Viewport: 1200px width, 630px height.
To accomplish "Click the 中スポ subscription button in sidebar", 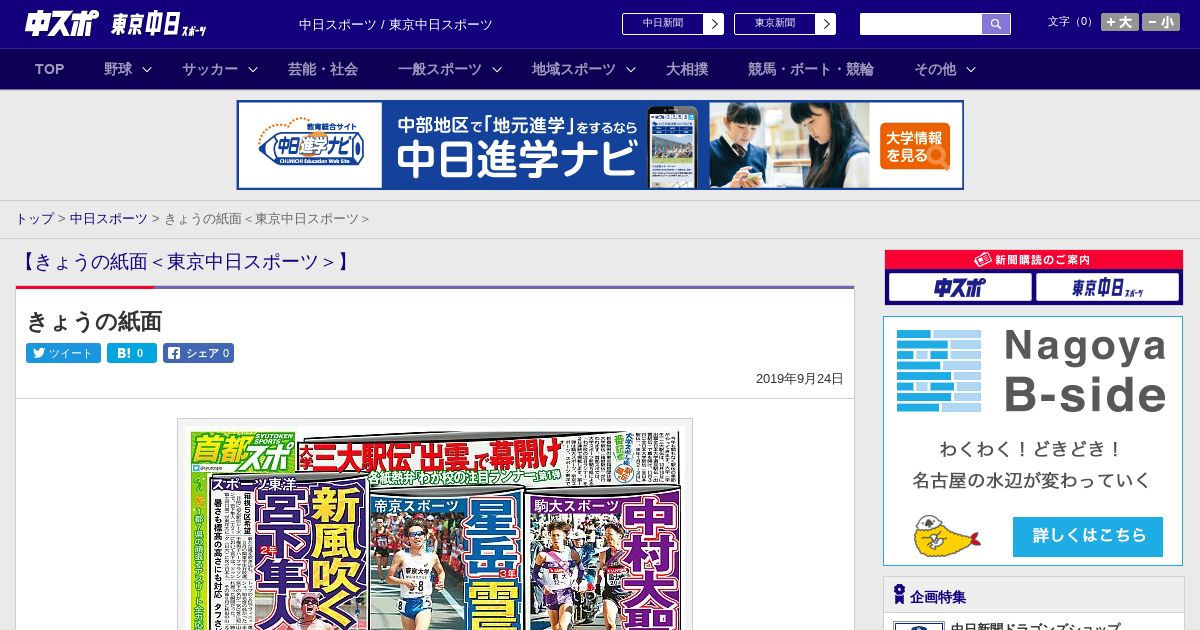I will tap(959, 288).
